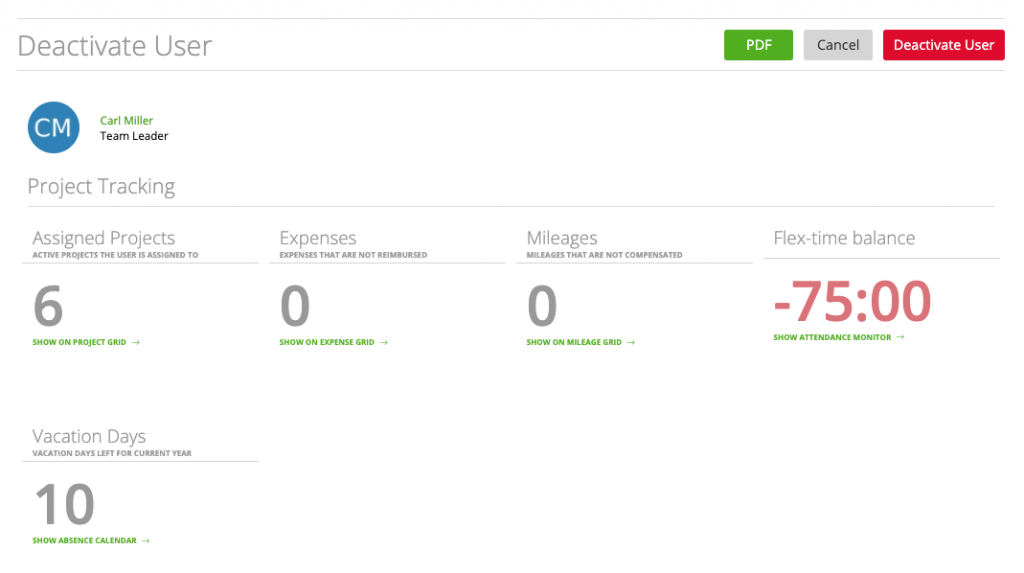
Task: Select the Mileages value 0
Action: pyautogui.click(x=542, y=306)
